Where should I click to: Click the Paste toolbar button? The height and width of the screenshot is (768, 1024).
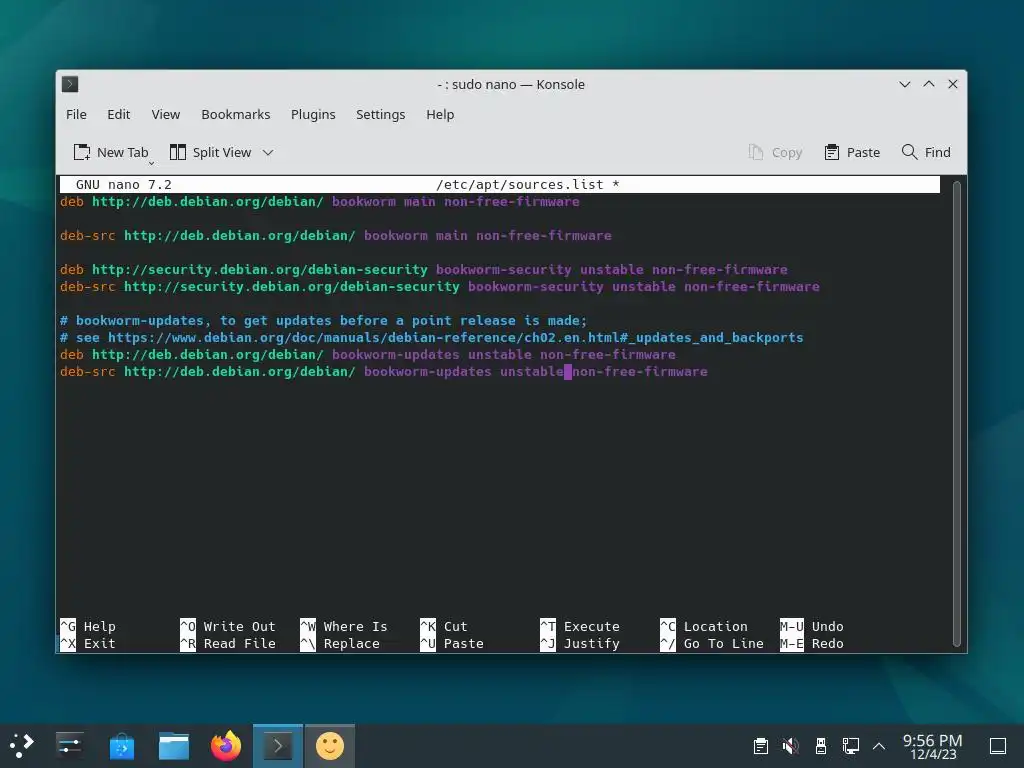852,152
